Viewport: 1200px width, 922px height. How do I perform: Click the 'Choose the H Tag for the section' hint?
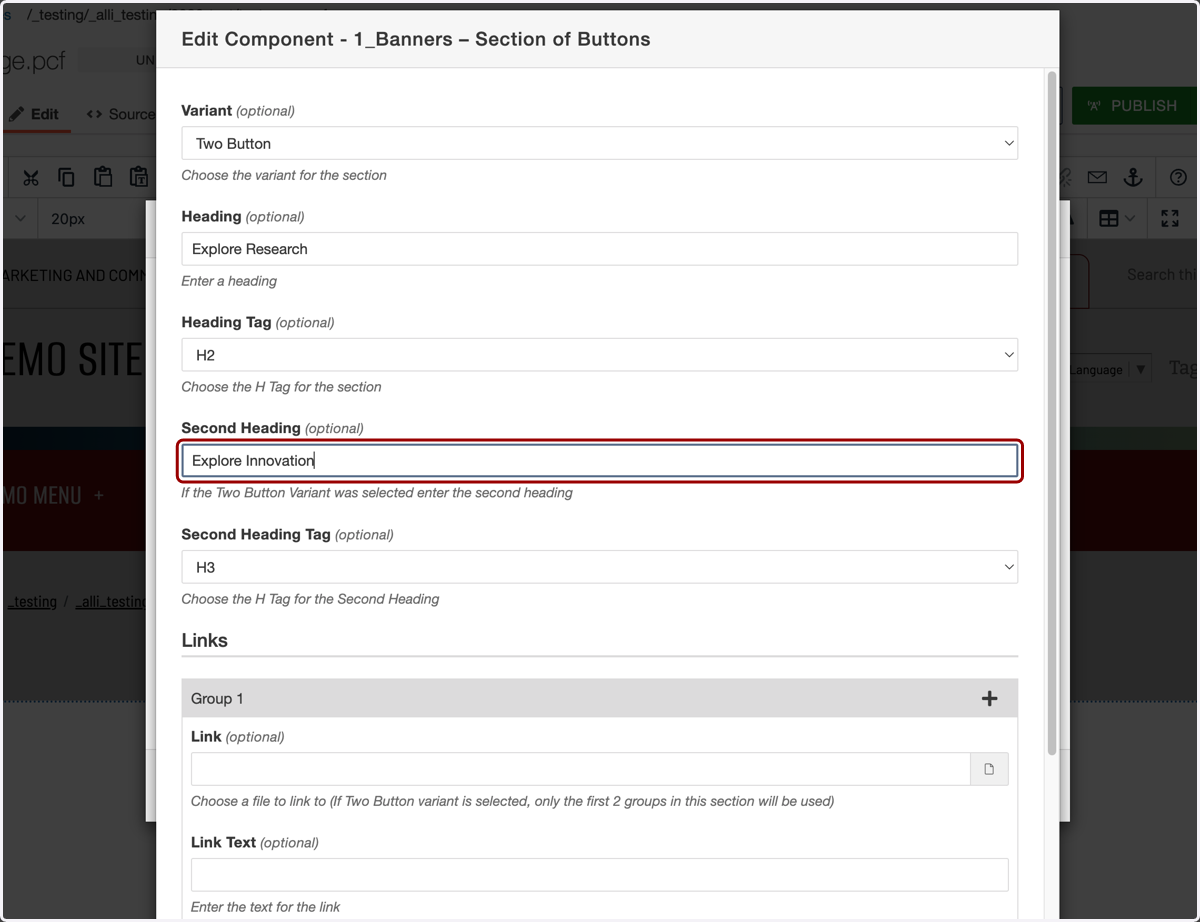[x=281, y=387]
